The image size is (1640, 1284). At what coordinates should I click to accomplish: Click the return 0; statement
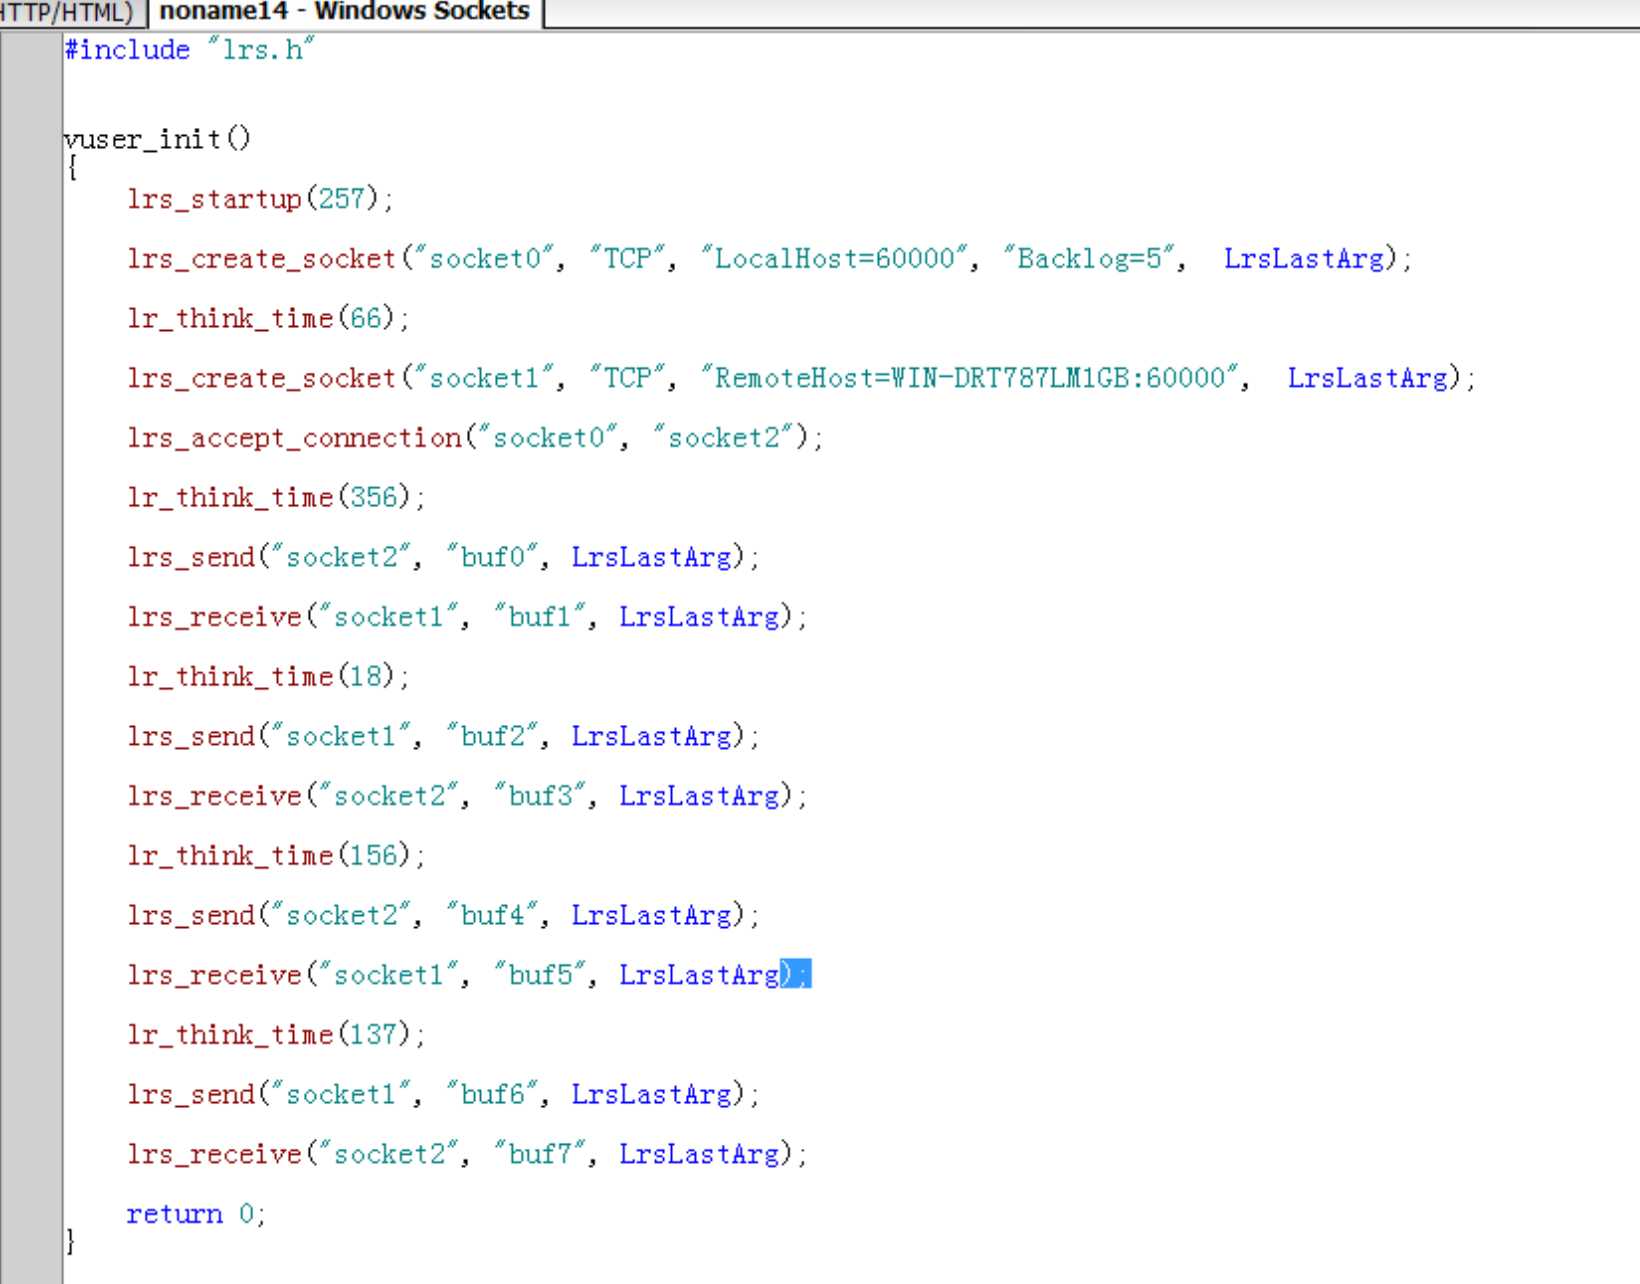(196, 1213)
